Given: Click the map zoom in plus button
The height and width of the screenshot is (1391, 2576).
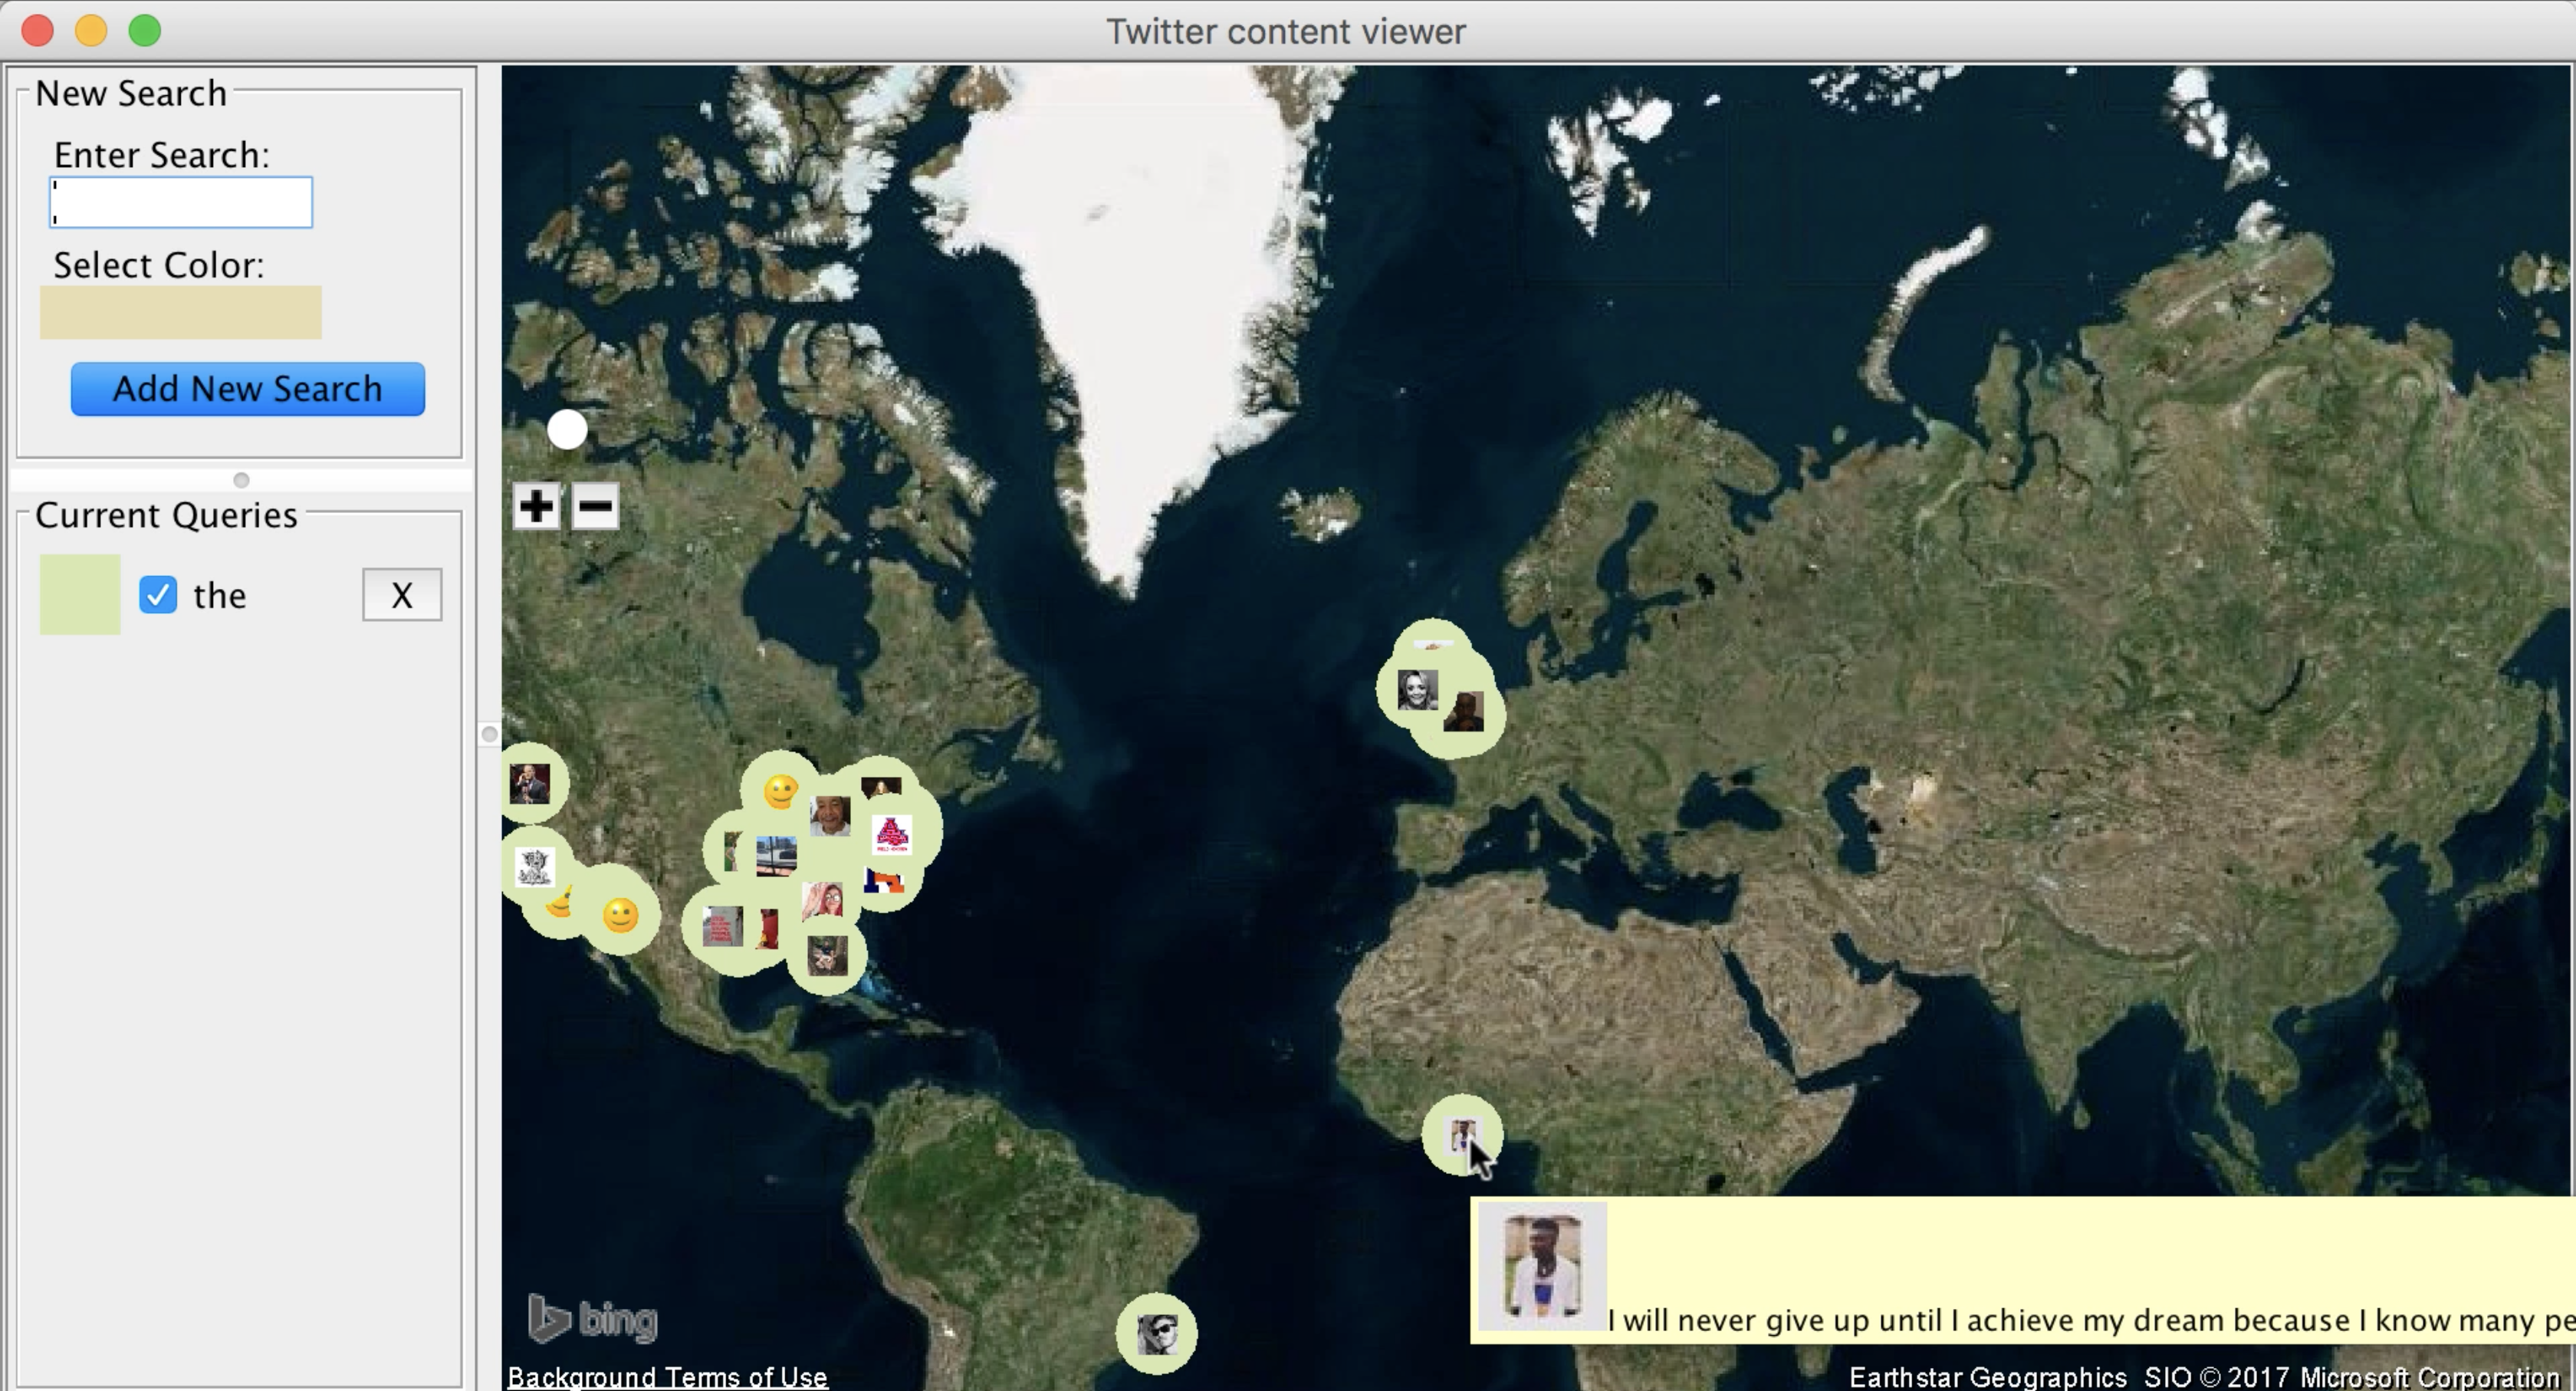Looking at the screenshot, I should pos(536,506).
